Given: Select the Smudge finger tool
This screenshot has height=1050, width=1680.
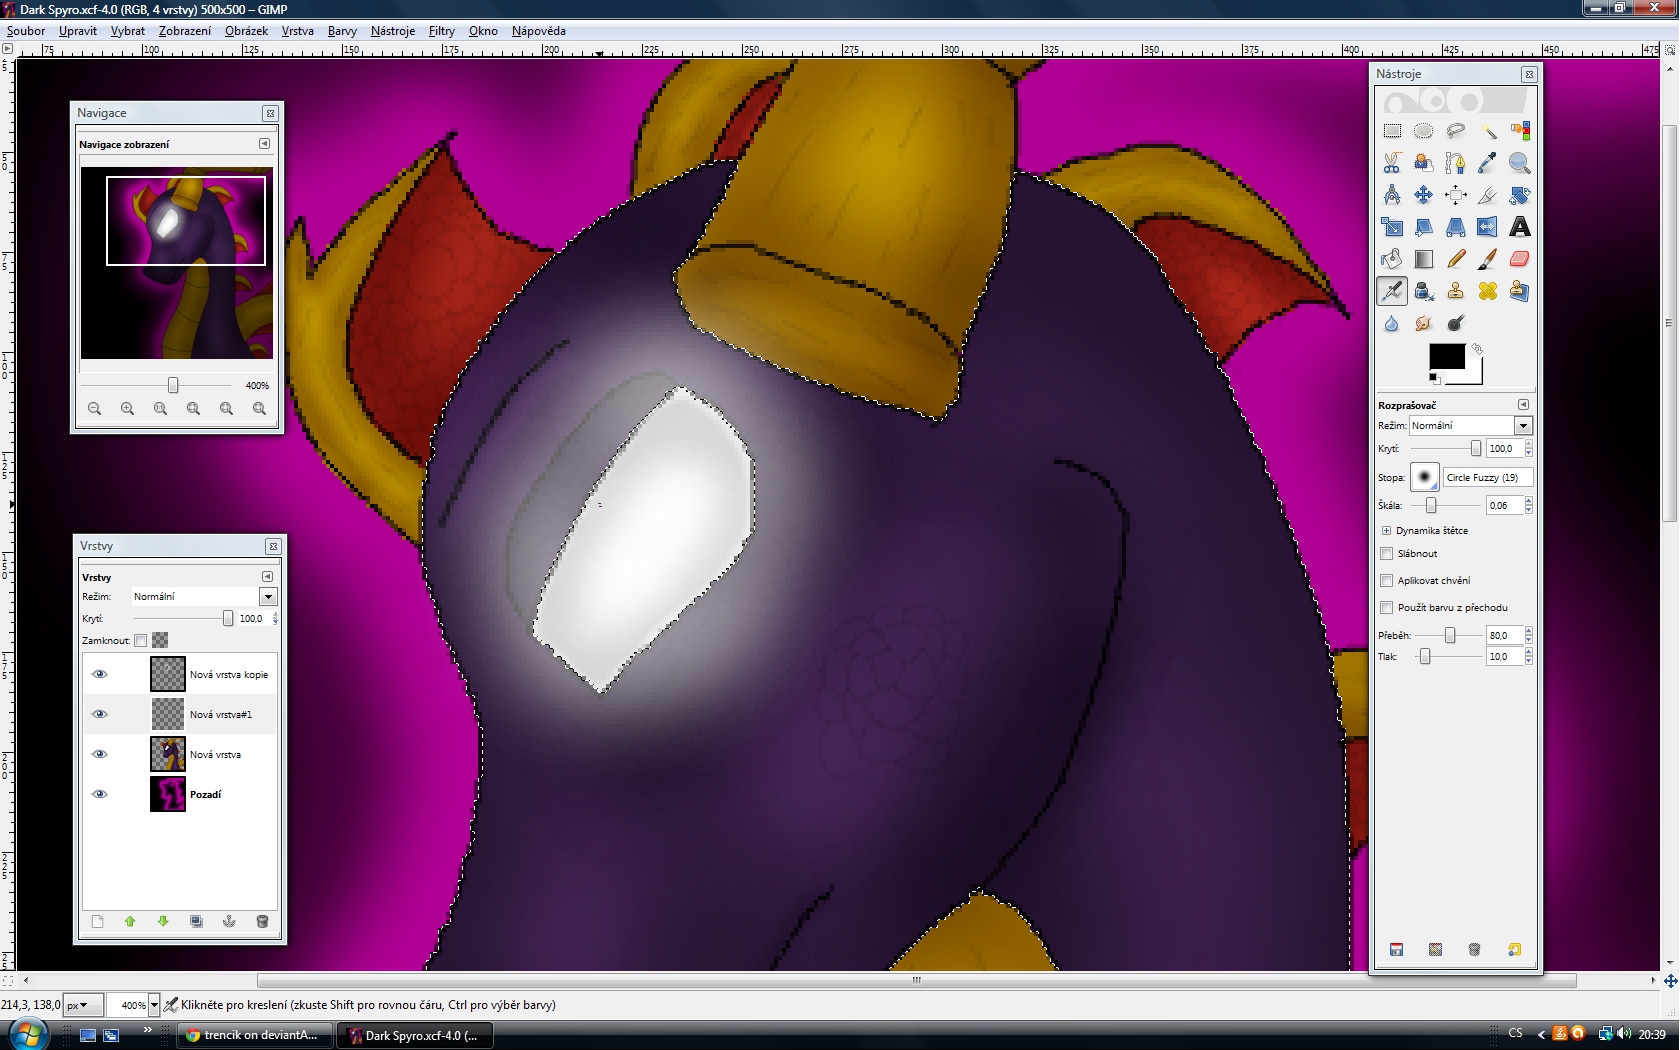Looking at the screenshot, I should tap(1424, 323).
